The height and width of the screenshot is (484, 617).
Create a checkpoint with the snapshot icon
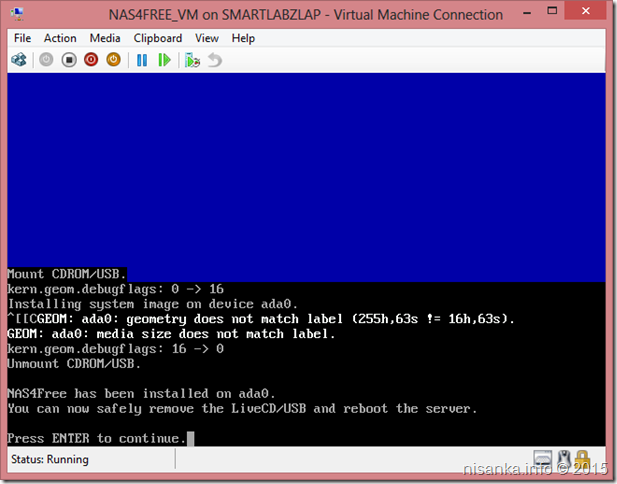[192, 60]
